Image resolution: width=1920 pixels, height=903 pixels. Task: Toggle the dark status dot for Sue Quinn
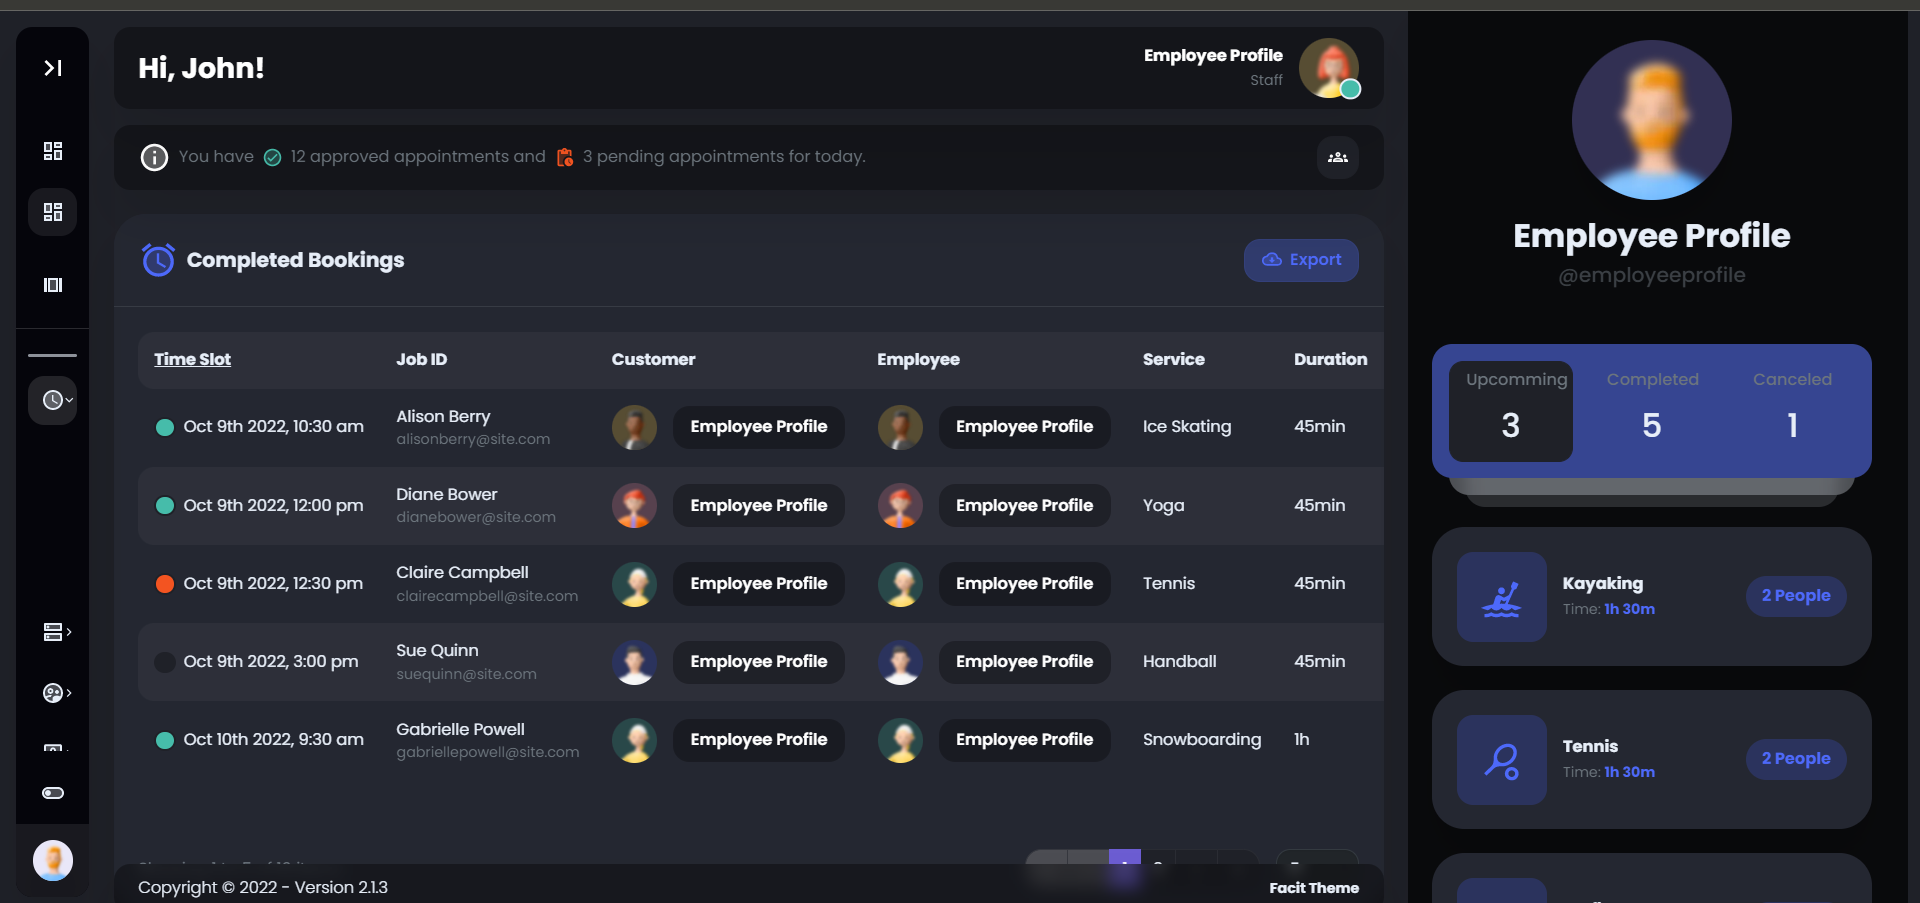coord(165,662)
